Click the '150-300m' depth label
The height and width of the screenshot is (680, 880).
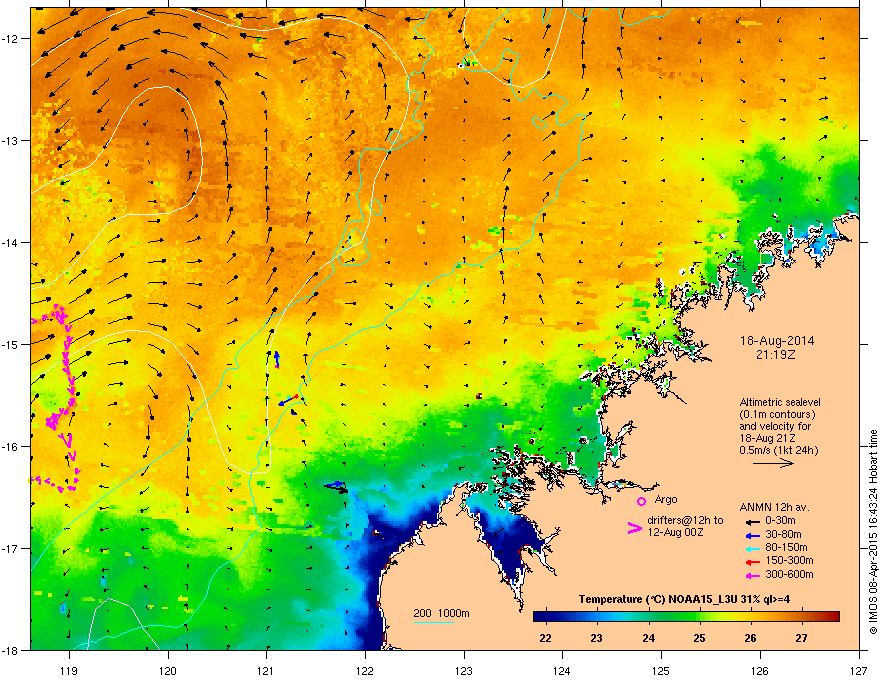(789, 560)
